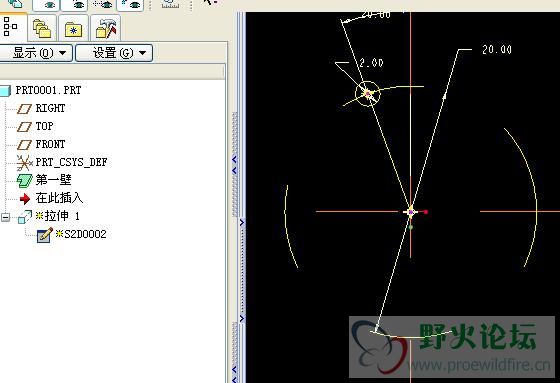Click the 2.00 dimension value
Viewport: 560px width, 383px height.
point(371,63)
